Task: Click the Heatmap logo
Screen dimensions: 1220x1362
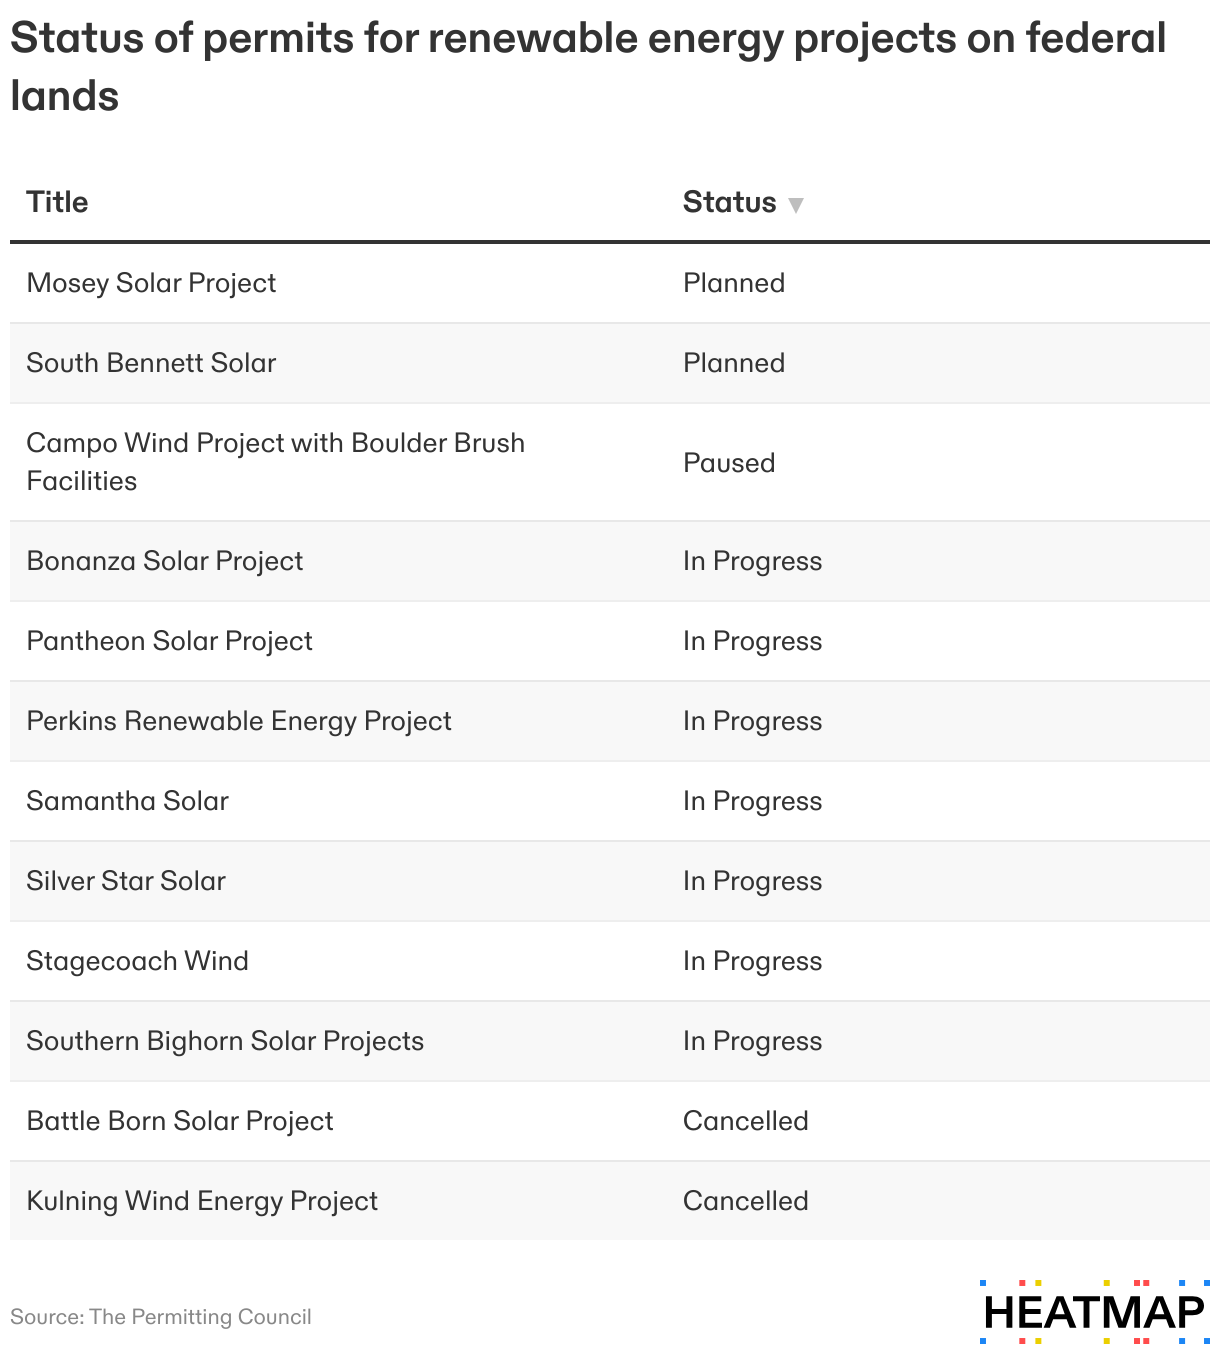Action: tap(1094, 1311)
